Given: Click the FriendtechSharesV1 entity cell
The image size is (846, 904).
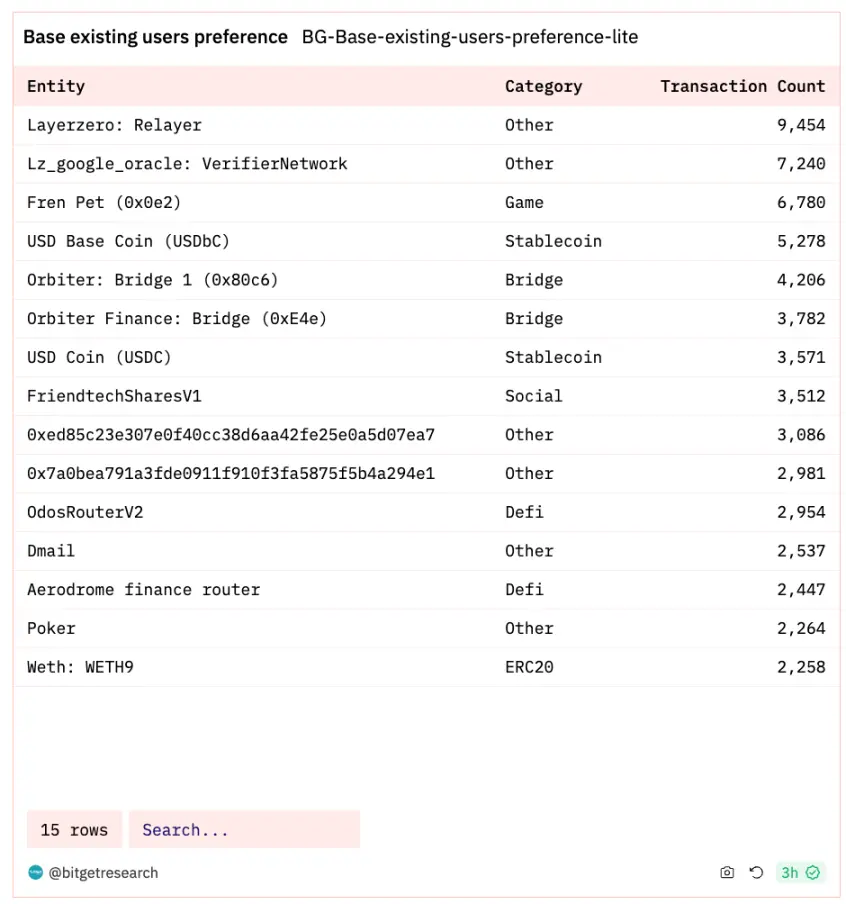Looking at the screenshot, I should (114, 396).
